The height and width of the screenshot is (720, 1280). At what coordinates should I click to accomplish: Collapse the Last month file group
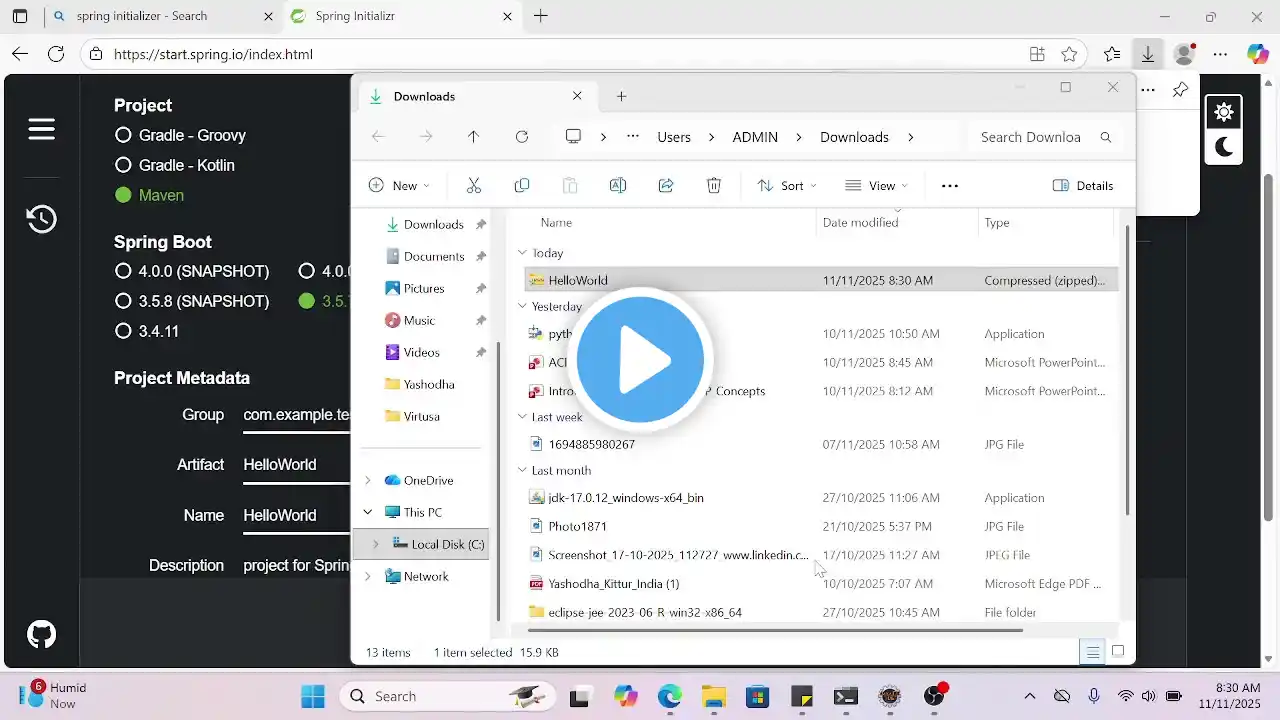click(522, 470)
